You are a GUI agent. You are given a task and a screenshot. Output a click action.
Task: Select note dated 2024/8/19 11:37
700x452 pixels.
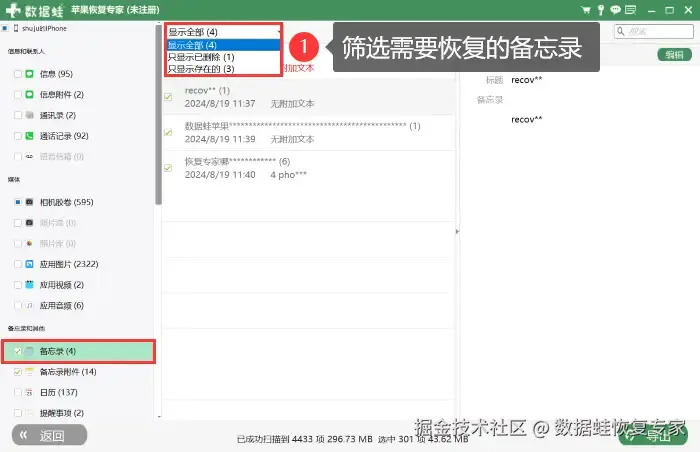tap(309, 97)
